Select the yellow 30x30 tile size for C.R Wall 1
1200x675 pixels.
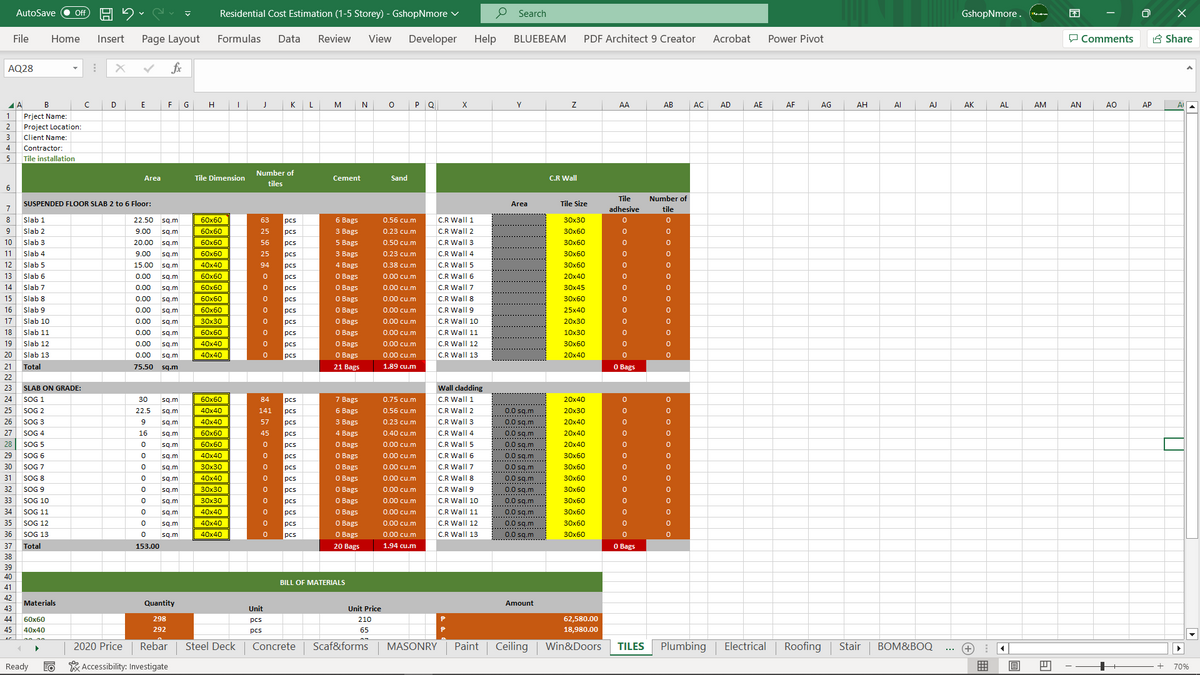(x=574, y=219)
